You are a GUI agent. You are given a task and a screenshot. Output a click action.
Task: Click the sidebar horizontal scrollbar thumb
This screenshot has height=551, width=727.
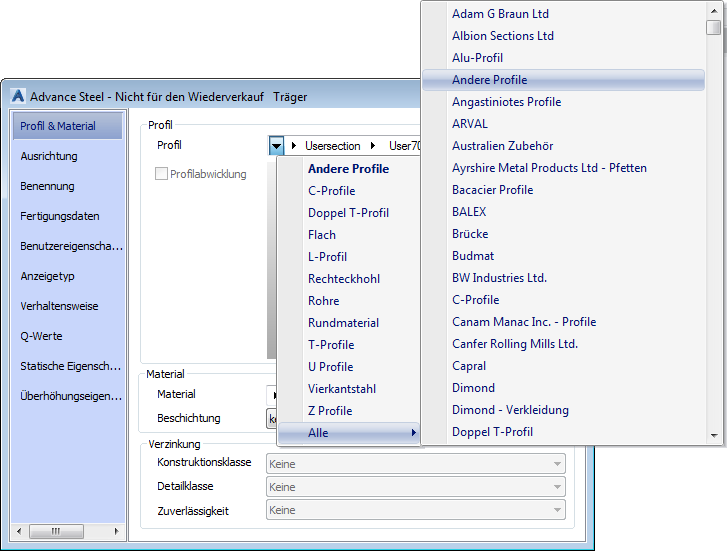coord(56,531)
